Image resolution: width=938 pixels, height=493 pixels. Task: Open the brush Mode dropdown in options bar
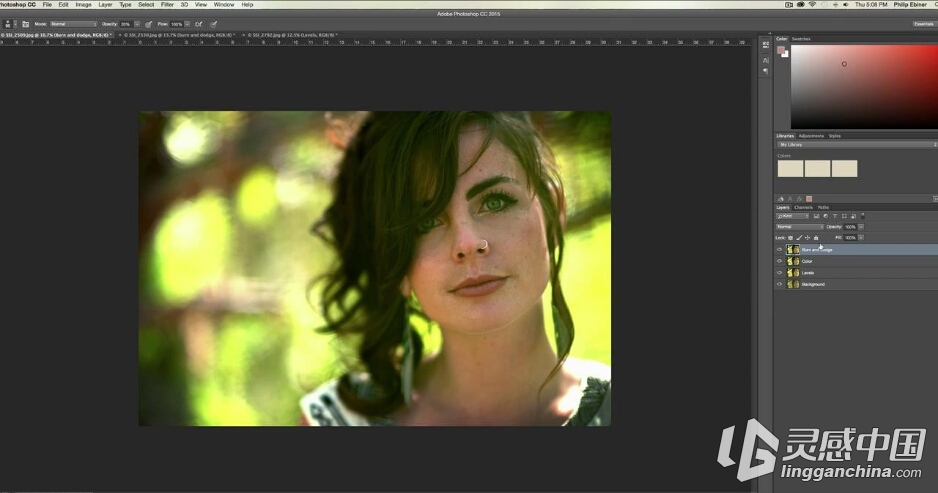pyautogui.click(x=73, y=24)
